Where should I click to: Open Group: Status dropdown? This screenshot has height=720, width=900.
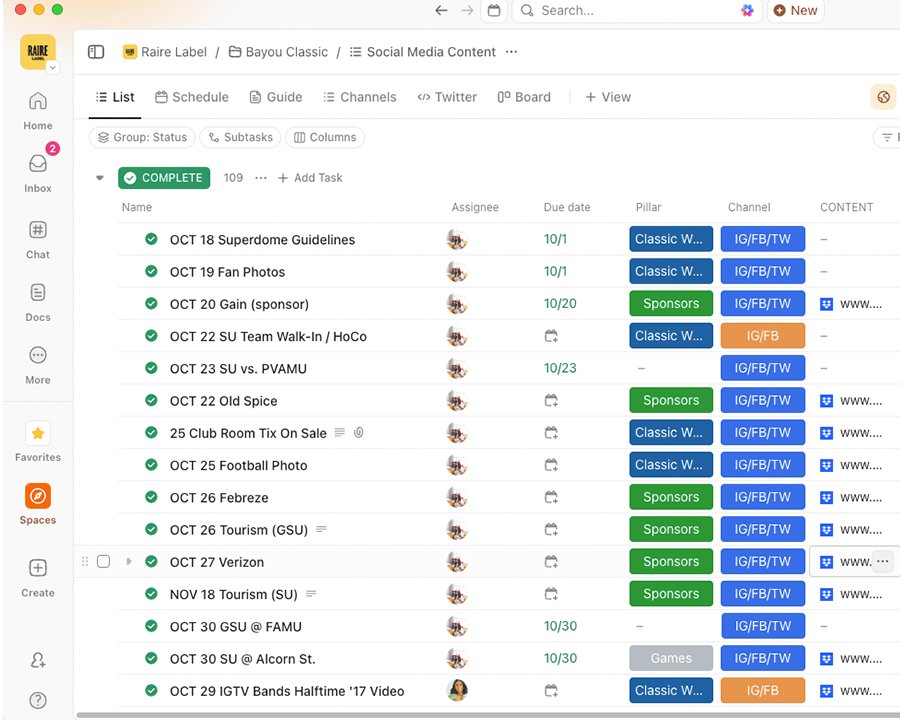click(142, 137)
